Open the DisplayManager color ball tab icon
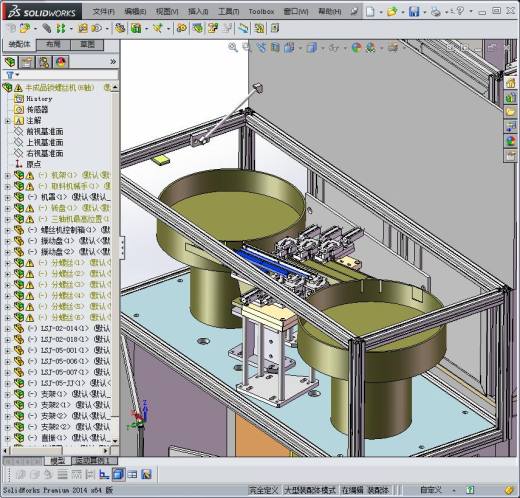520x498 pixels. pyautogui.click(x=61, y=62)
